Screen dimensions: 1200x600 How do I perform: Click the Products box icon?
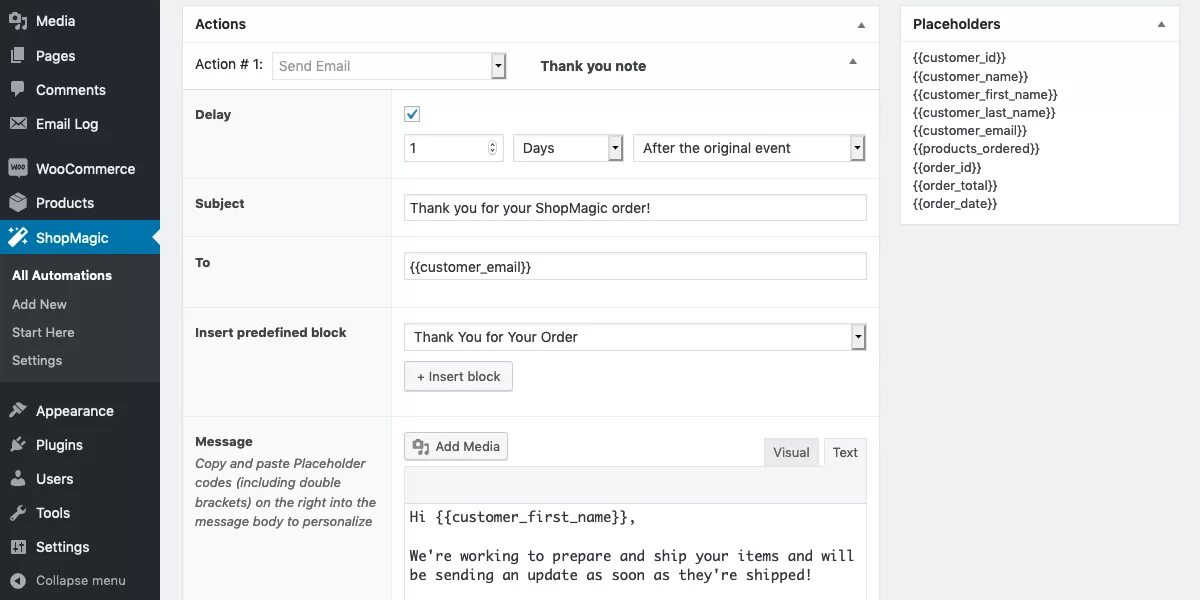(18, 203)
